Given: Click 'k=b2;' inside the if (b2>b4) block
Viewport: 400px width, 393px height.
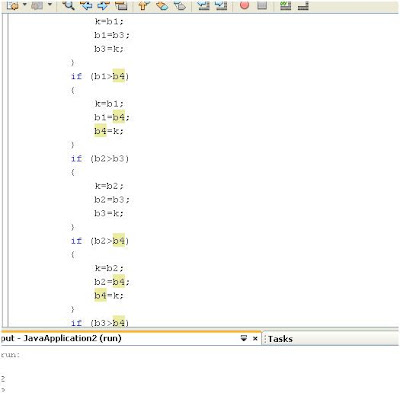Looking at the screenshot, I should click(109, 268).
